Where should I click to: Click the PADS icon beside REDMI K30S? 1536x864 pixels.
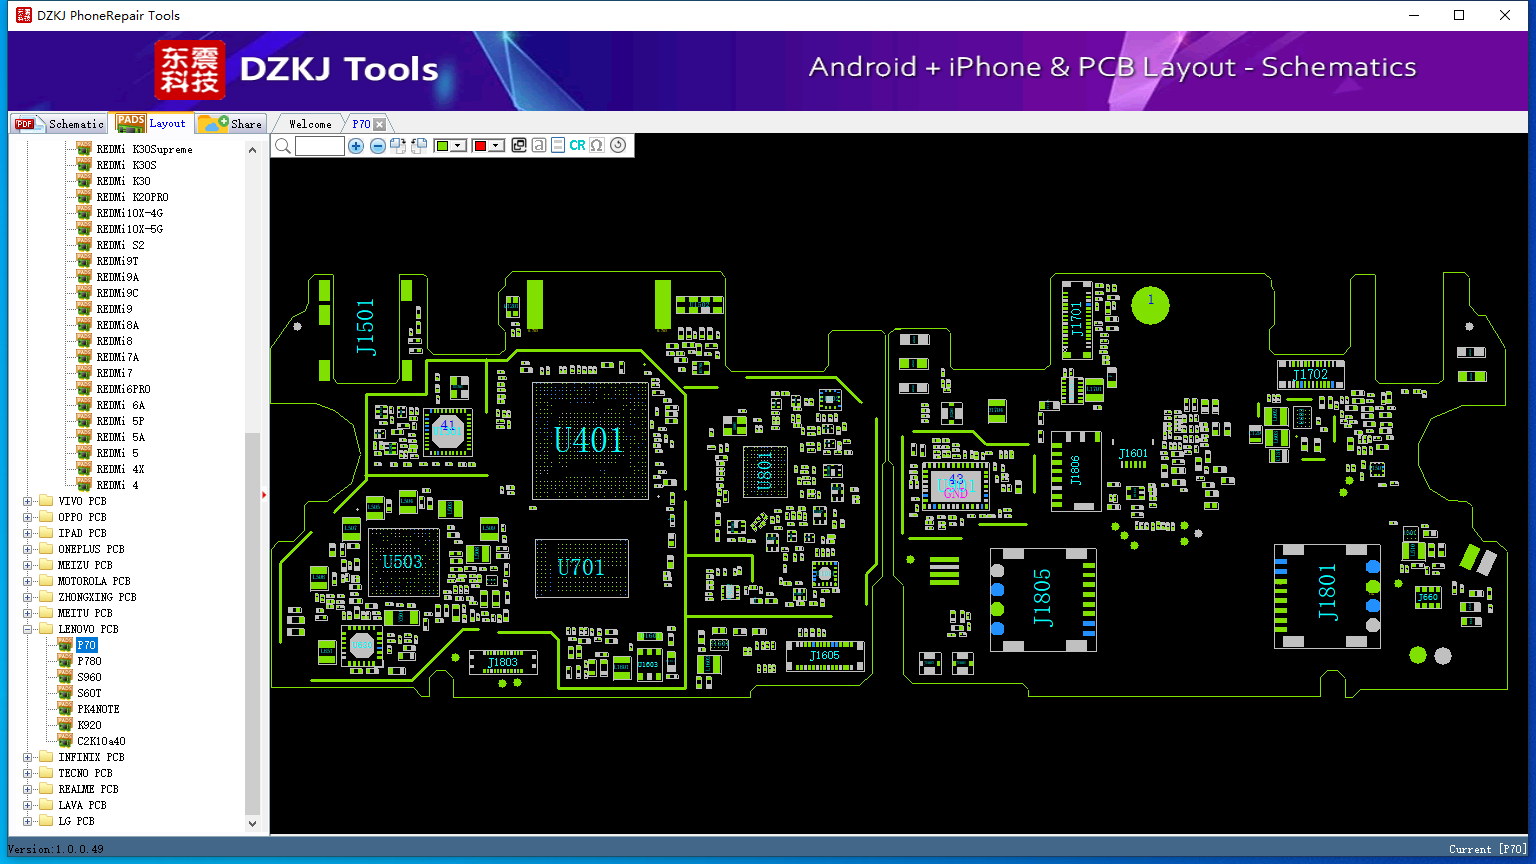tap(84, 165)
